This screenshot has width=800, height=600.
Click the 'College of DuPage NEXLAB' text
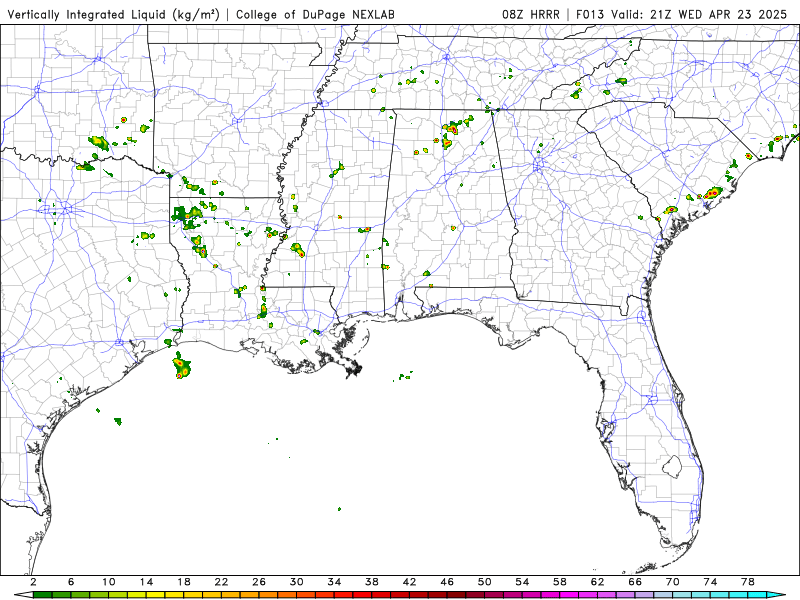pyautogui.click(x=315, y=14)
